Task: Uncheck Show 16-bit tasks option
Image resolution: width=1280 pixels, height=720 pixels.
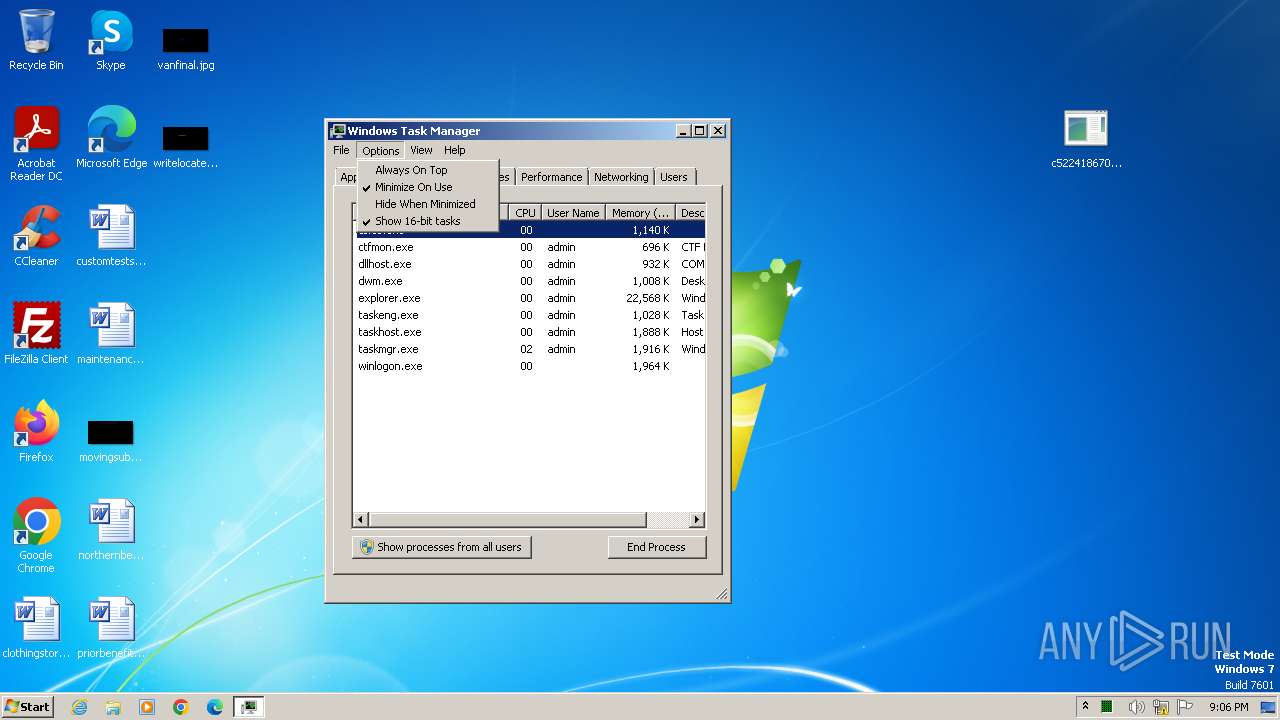Action: pyautogui.click(x=427, y=221)
